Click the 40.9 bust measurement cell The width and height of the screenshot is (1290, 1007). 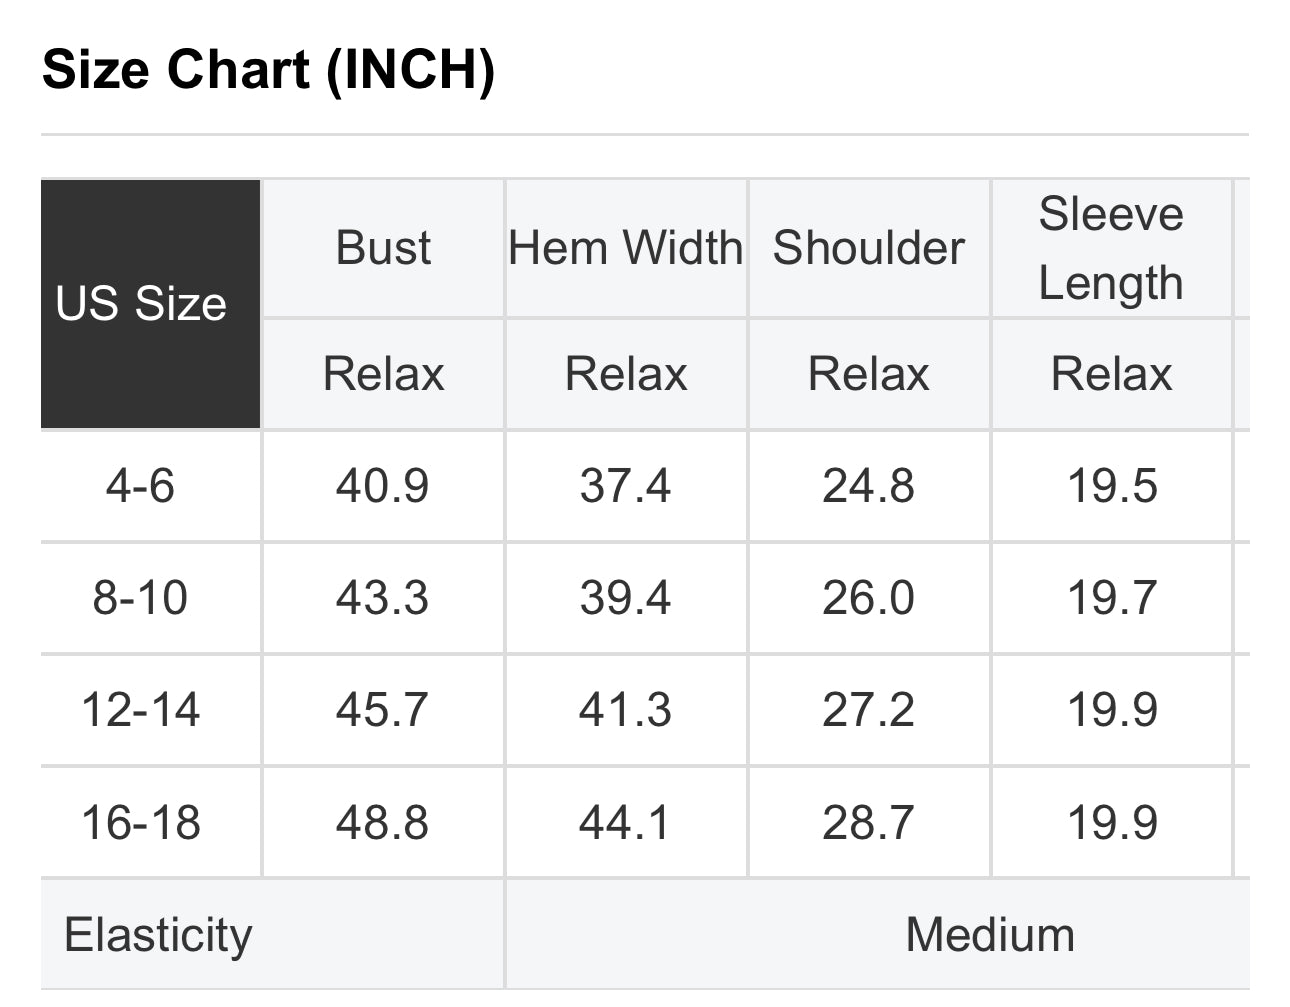click(382, 486)
